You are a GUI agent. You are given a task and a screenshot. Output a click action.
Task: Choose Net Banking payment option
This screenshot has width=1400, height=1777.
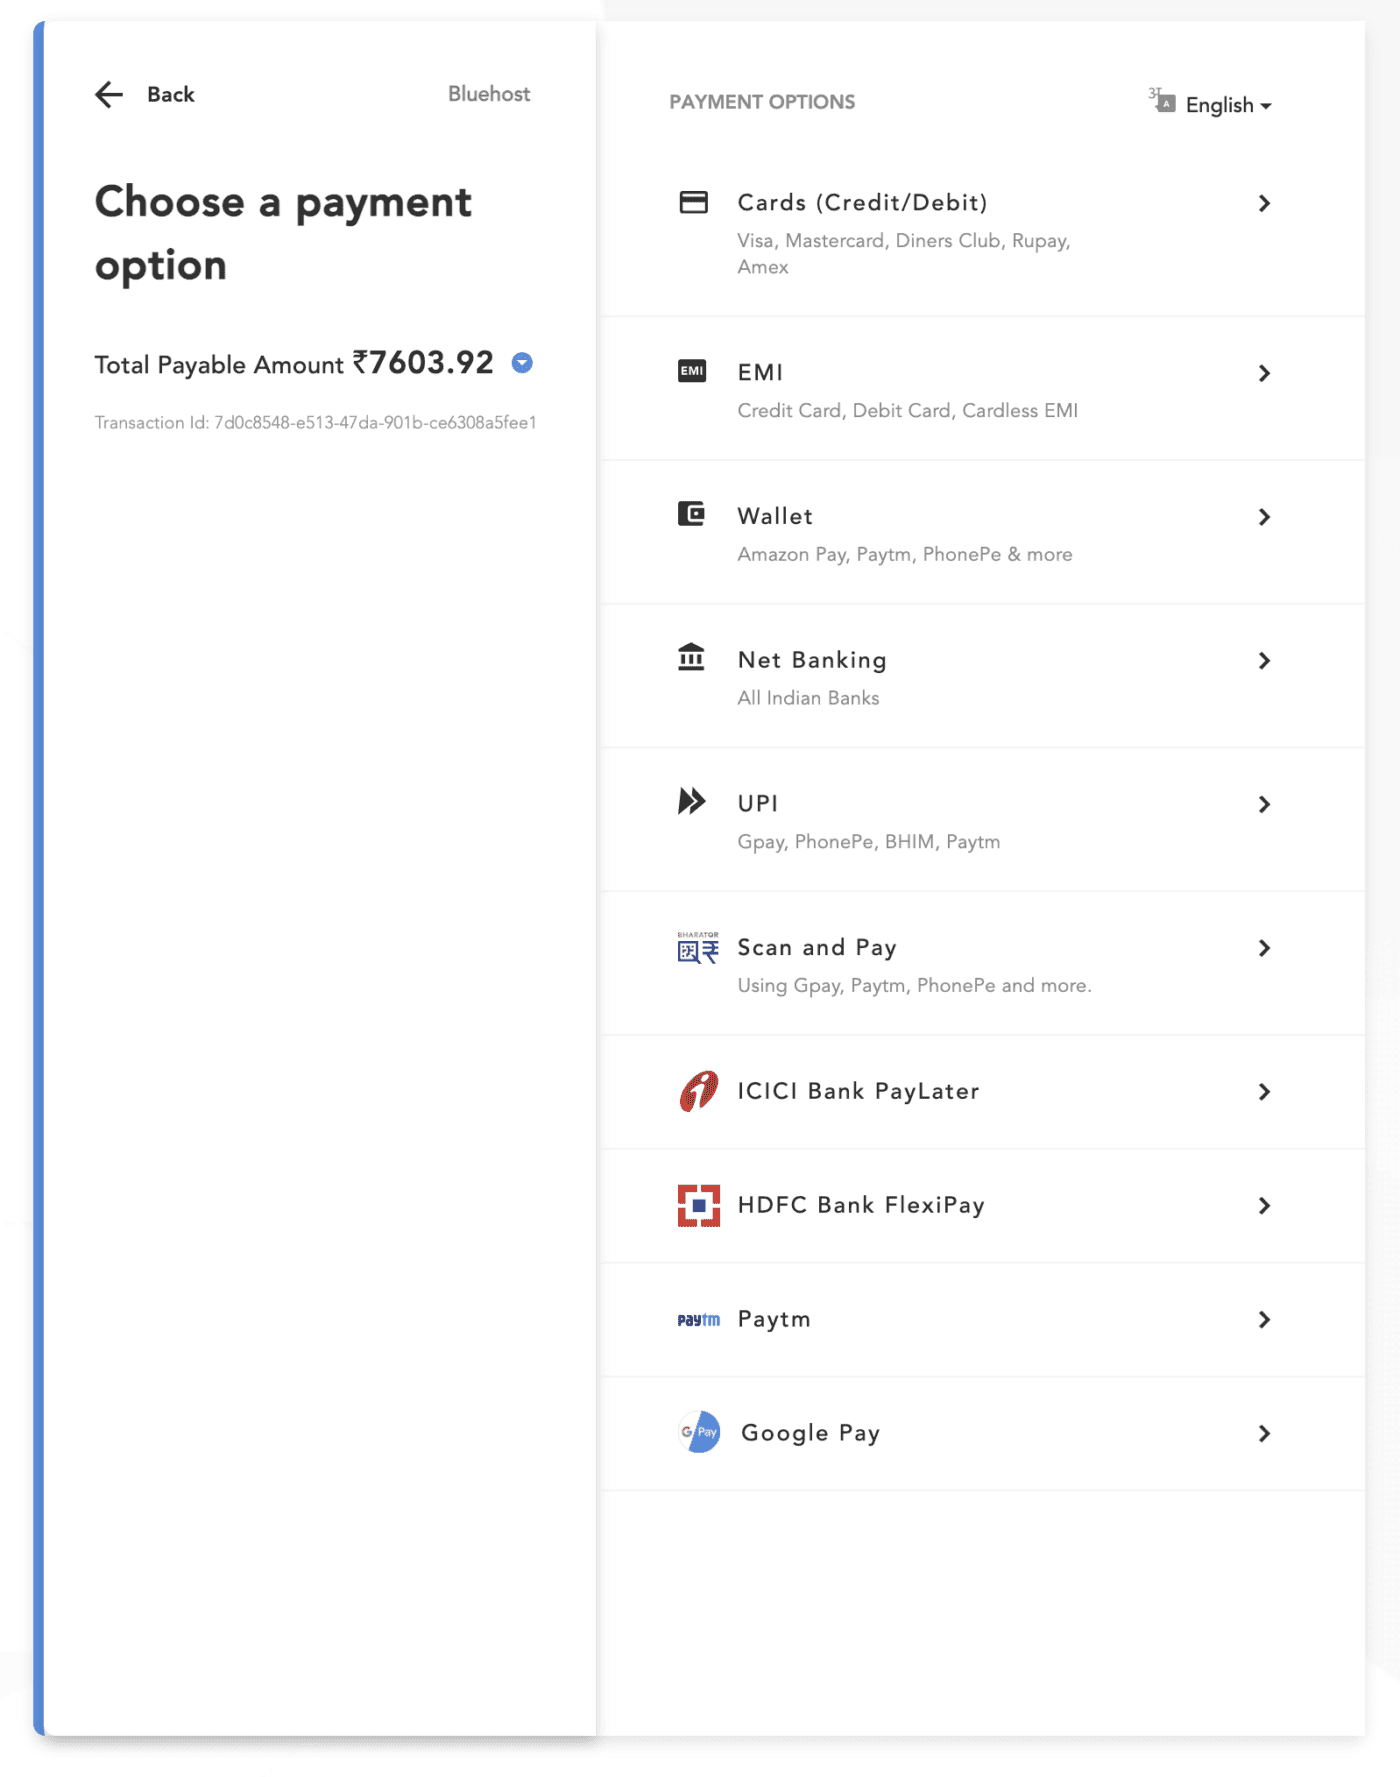pos(983,677)
